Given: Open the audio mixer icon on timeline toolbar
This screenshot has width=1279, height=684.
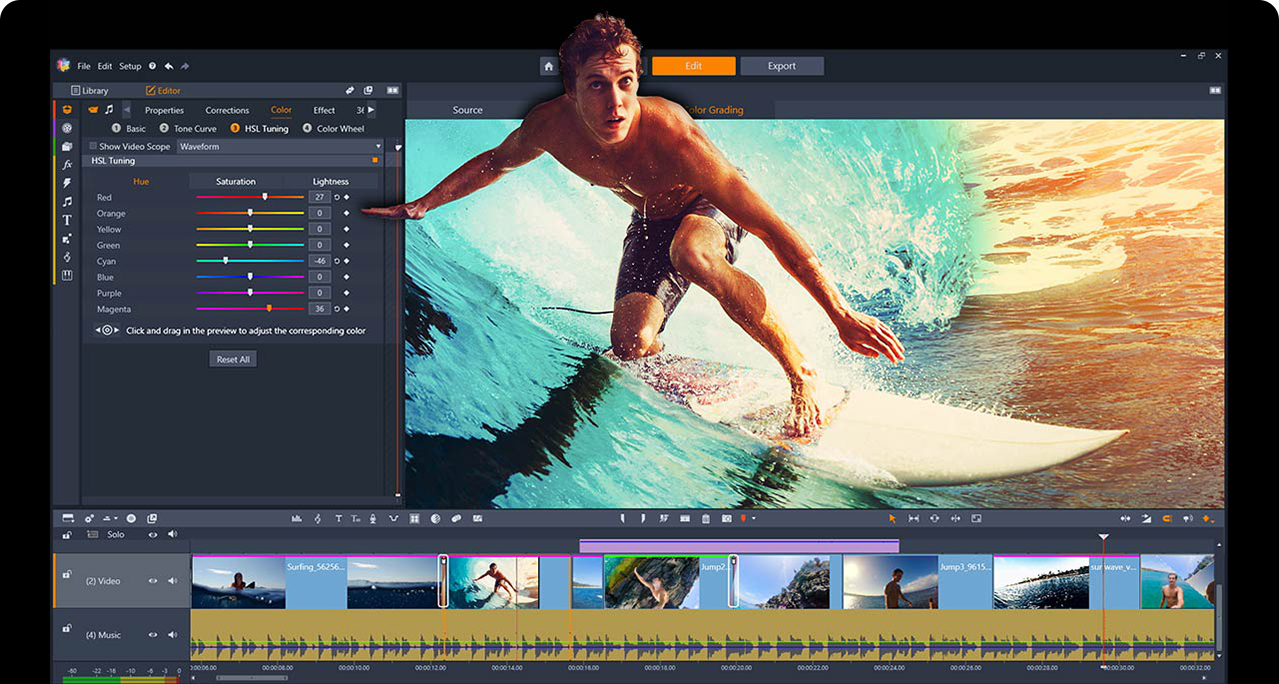Looking at the screenshot, I should pos(296,518).
